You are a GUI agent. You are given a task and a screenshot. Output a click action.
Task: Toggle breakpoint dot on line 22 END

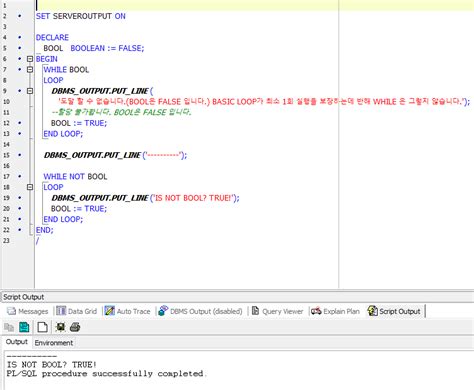(20, 230)
